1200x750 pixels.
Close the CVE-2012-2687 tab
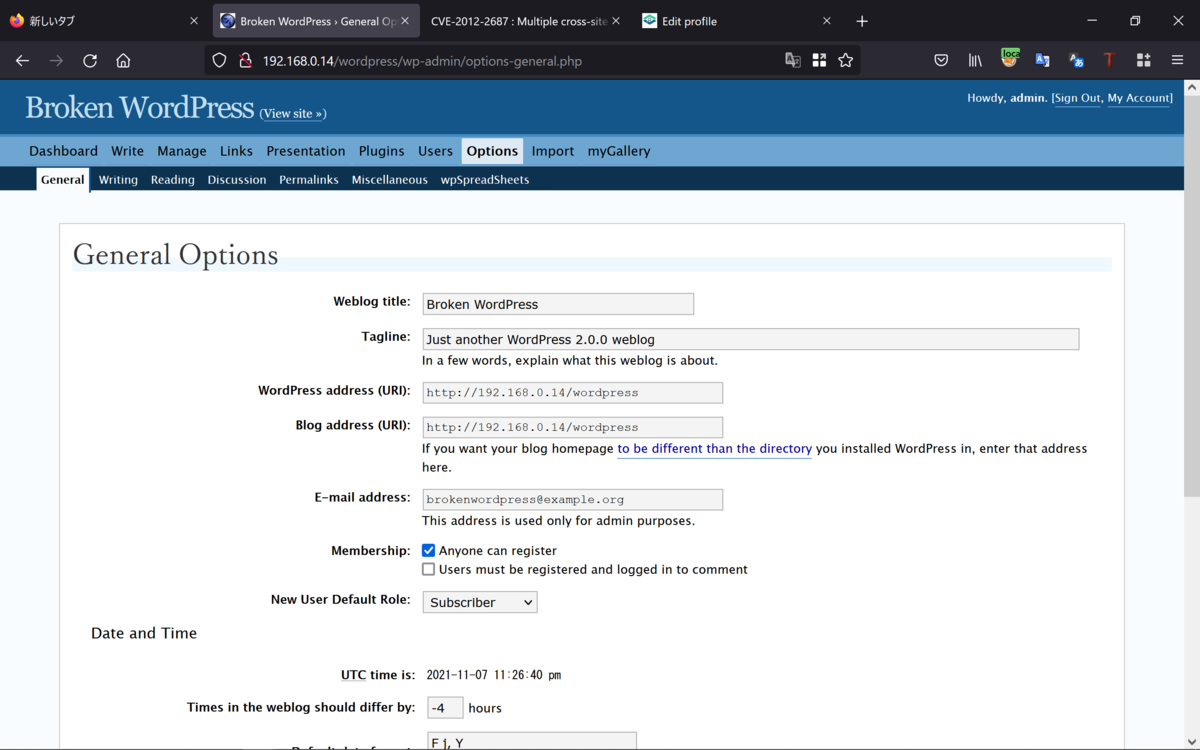click(616, 21)
